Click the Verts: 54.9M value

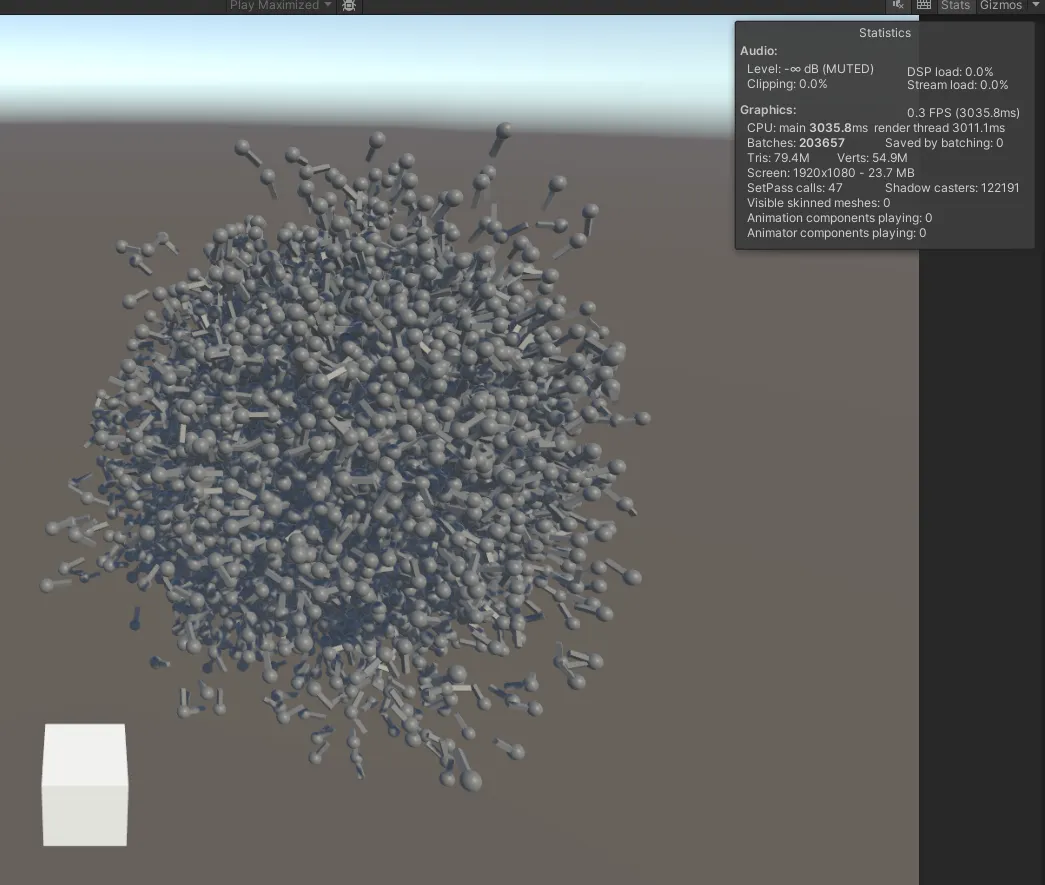[x=872, y=158]
